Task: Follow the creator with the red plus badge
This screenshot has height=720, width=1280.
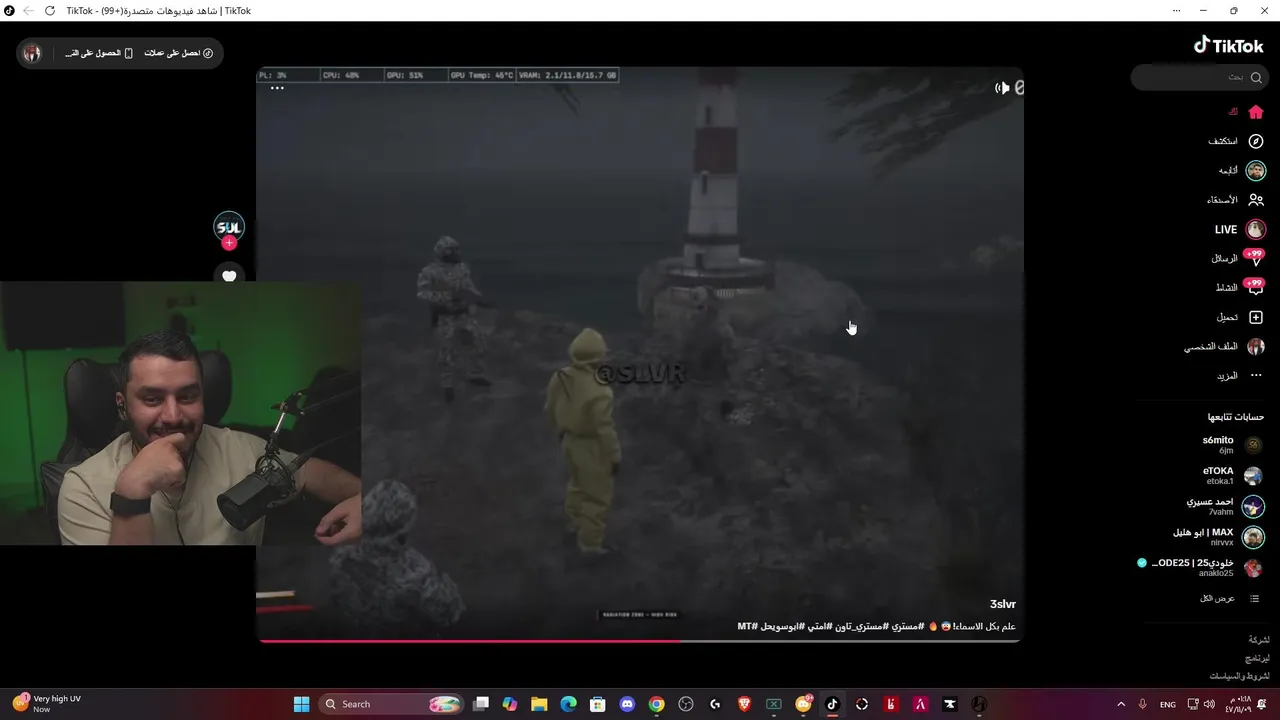Action: (x=229, y=243)
